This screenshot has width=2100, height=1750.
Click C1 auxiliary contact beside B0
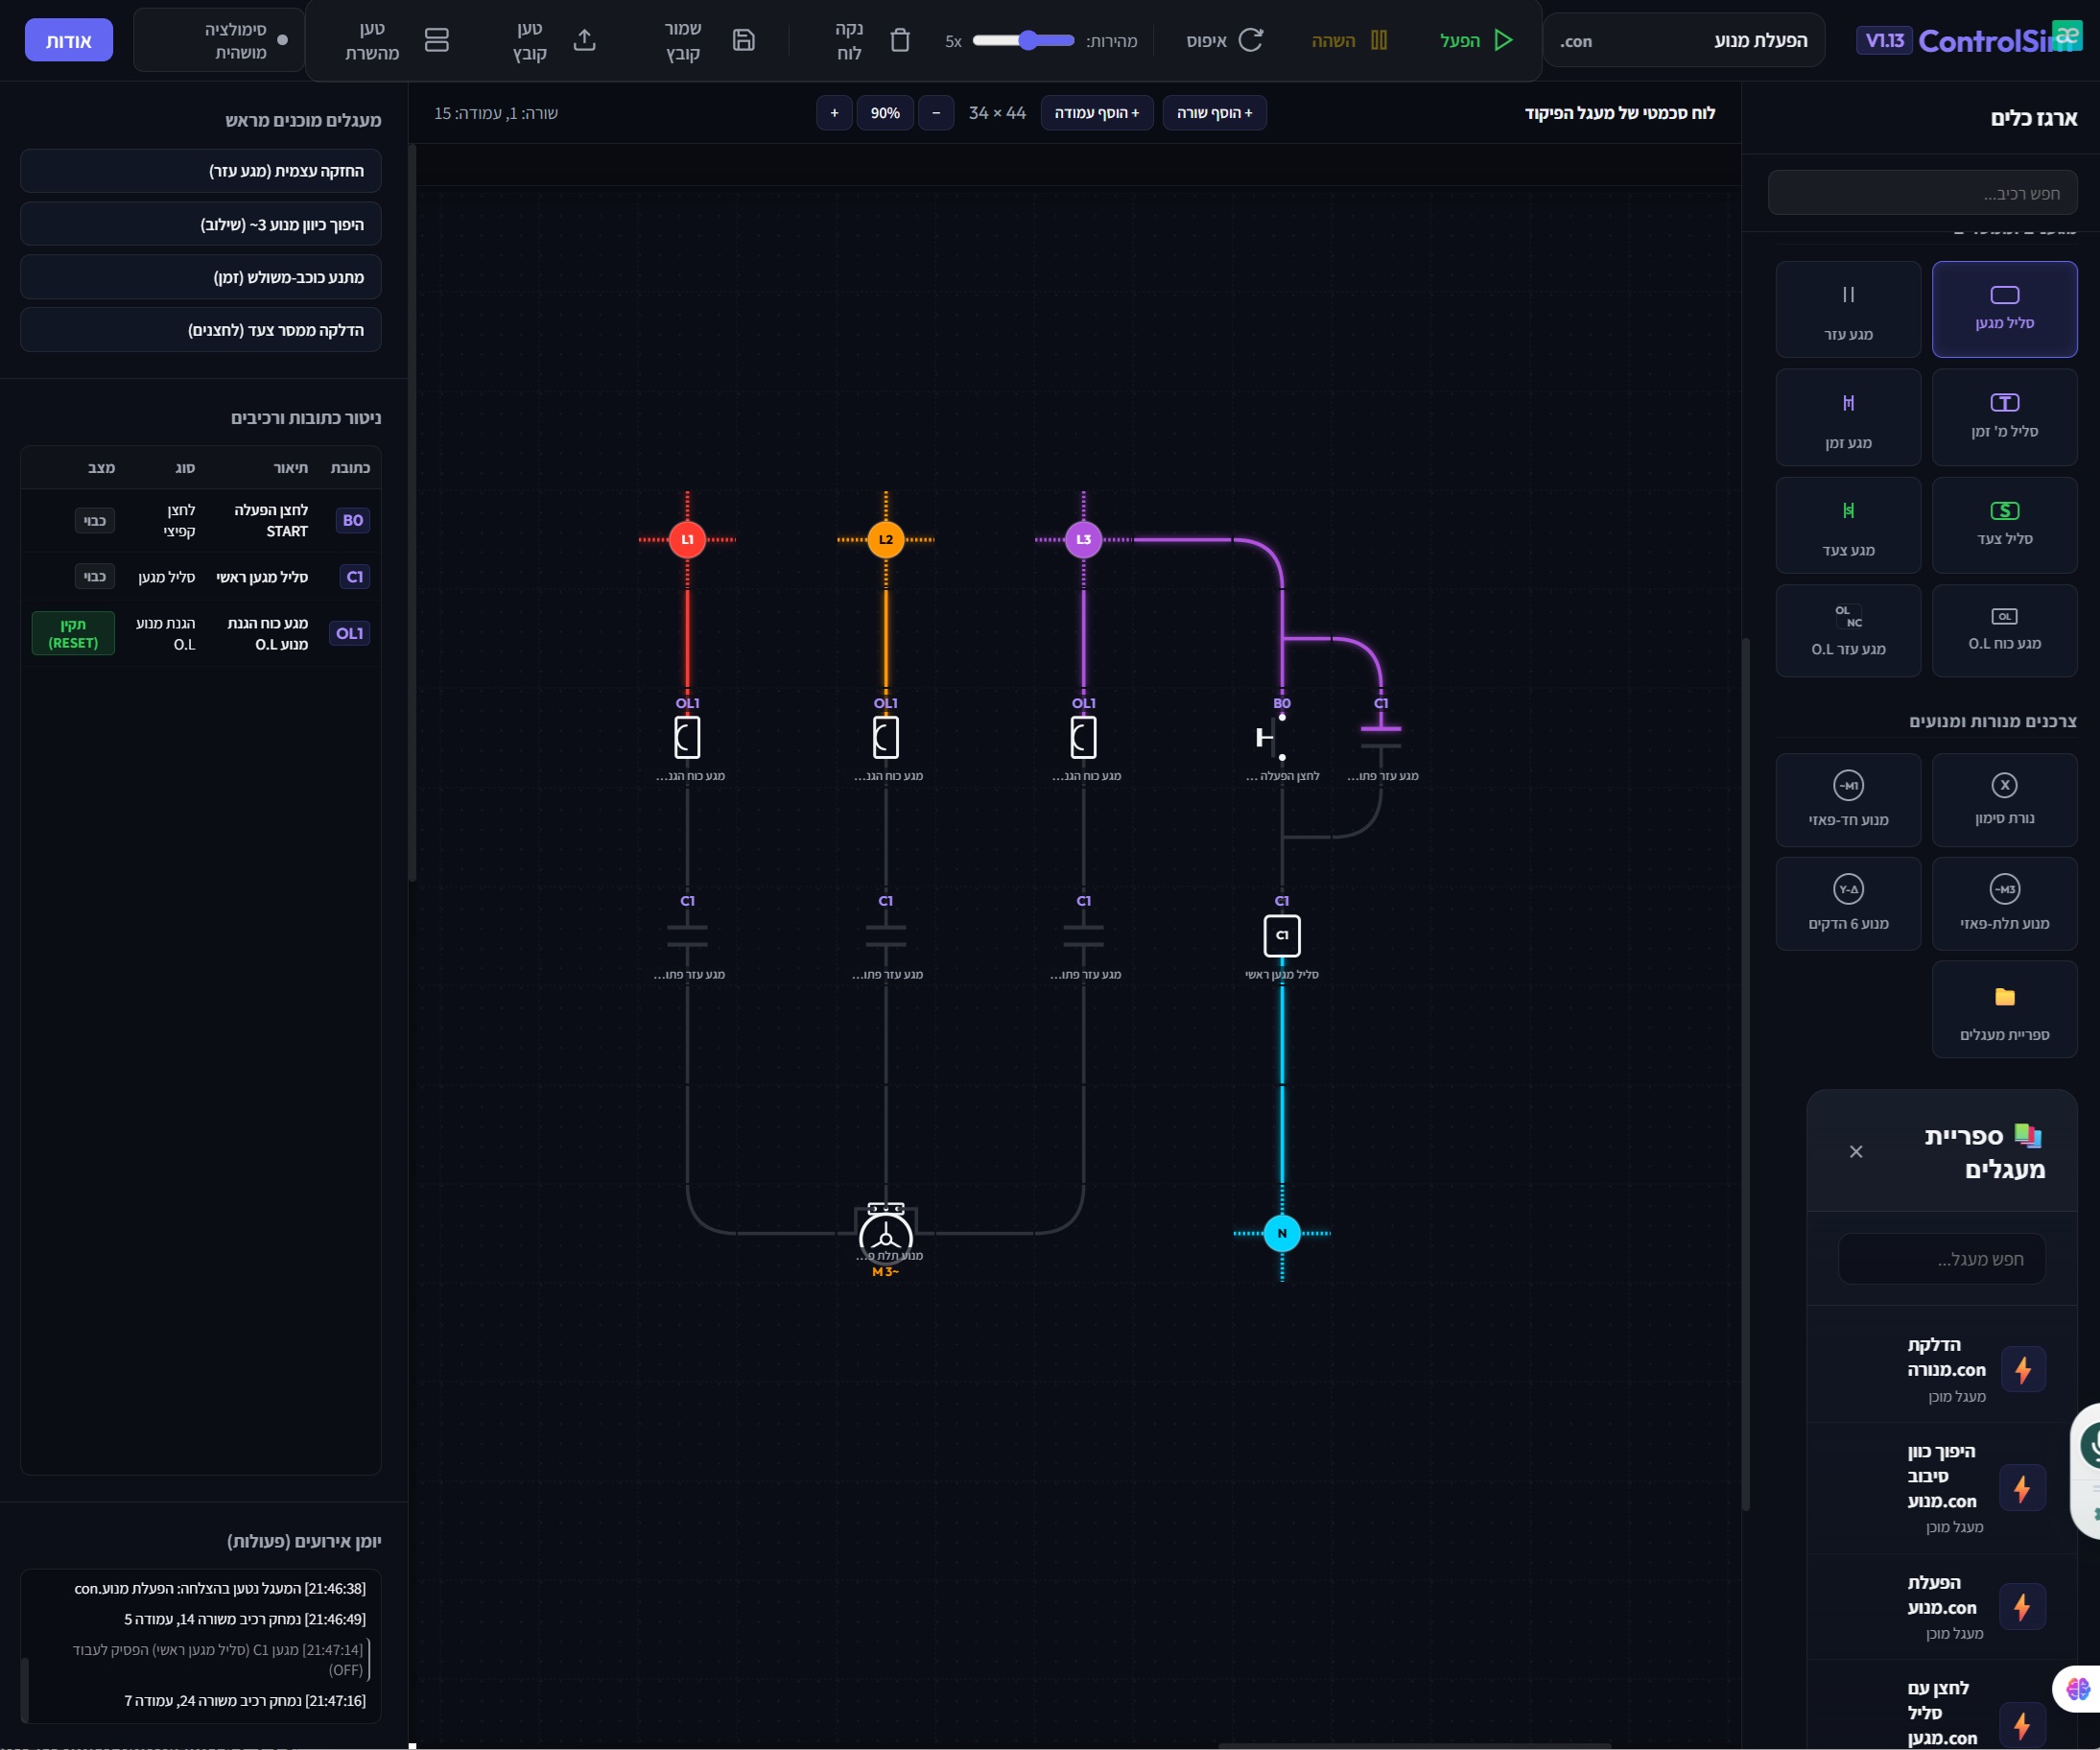coord(1381,737)
